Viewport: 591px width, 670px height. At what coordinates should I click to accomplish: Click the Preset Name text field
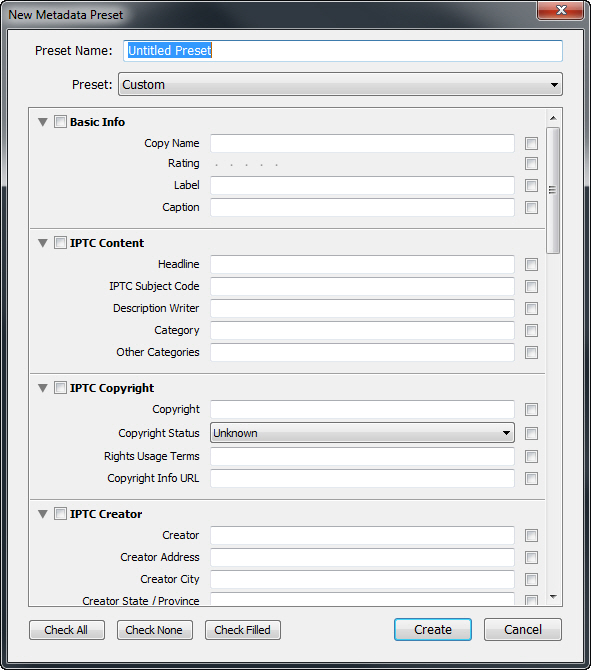point(343,51)
